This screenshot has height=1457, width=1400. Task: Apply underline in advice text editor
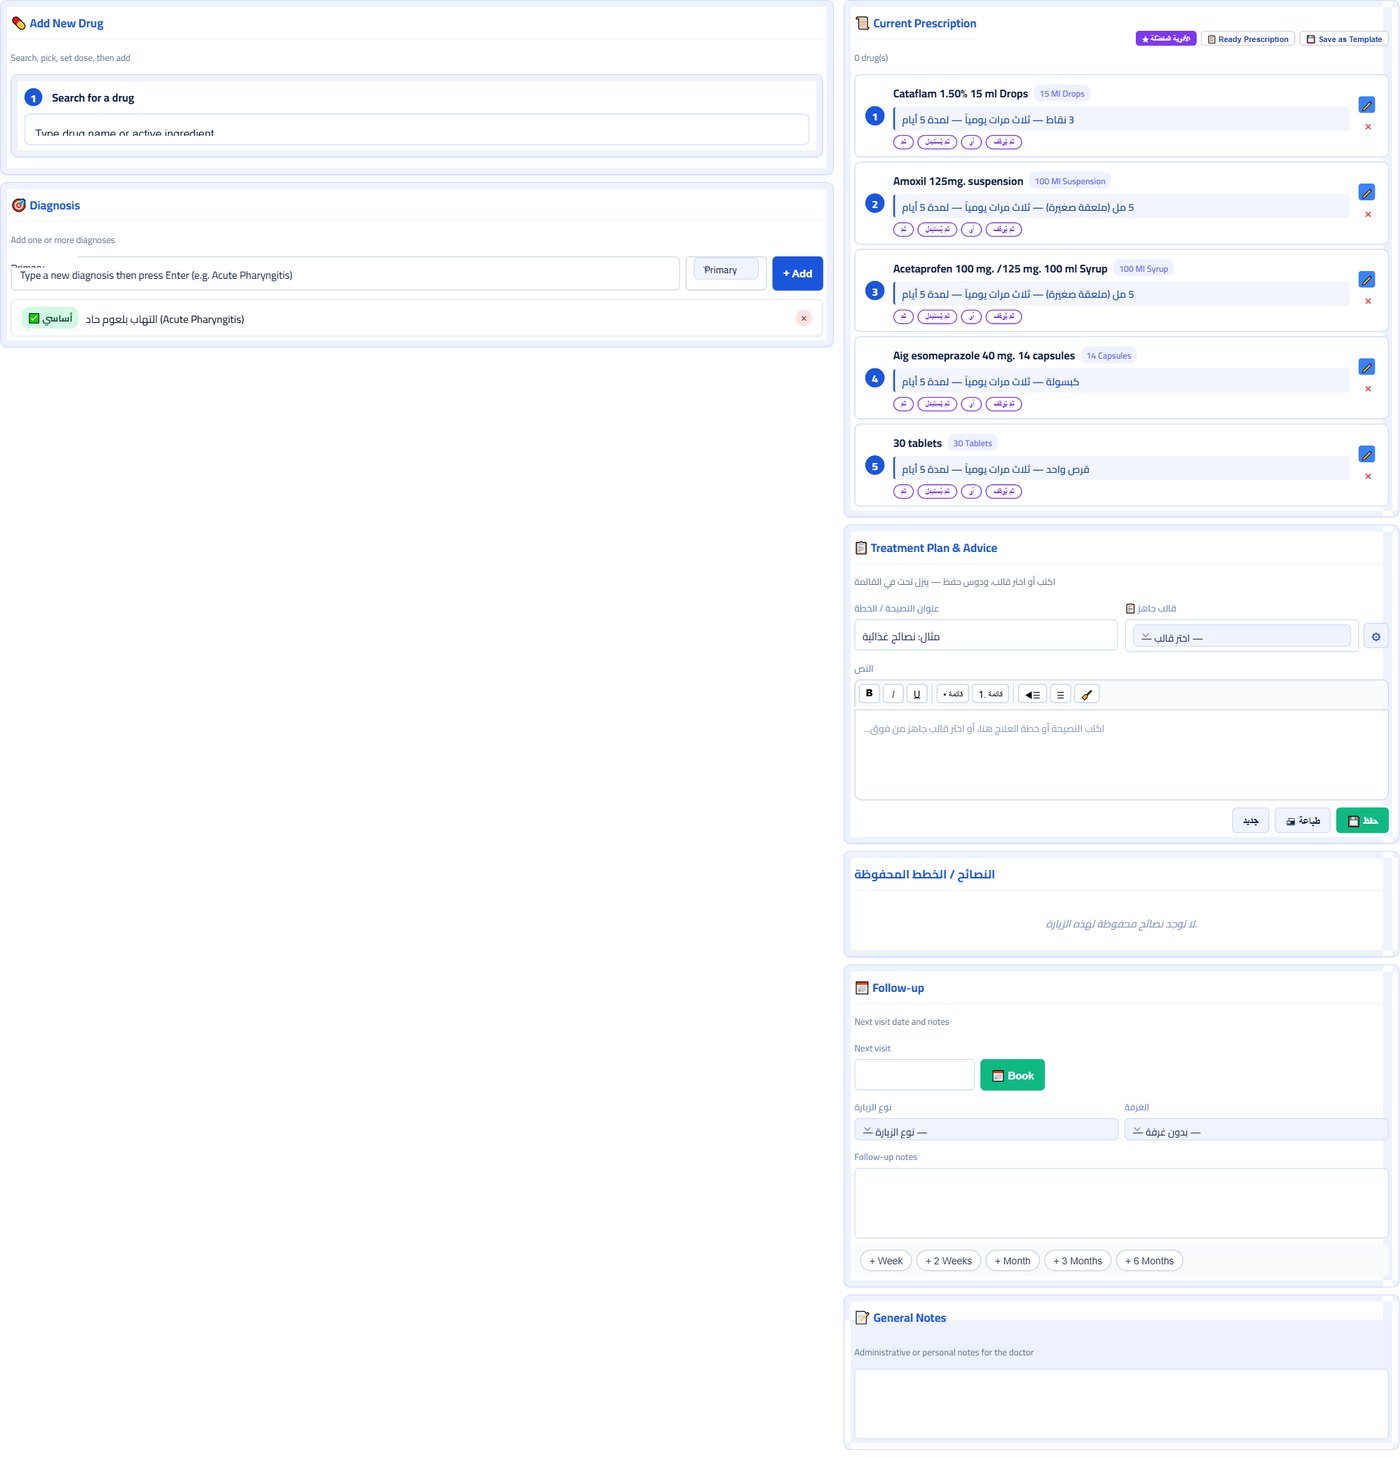tap(917, 694)
